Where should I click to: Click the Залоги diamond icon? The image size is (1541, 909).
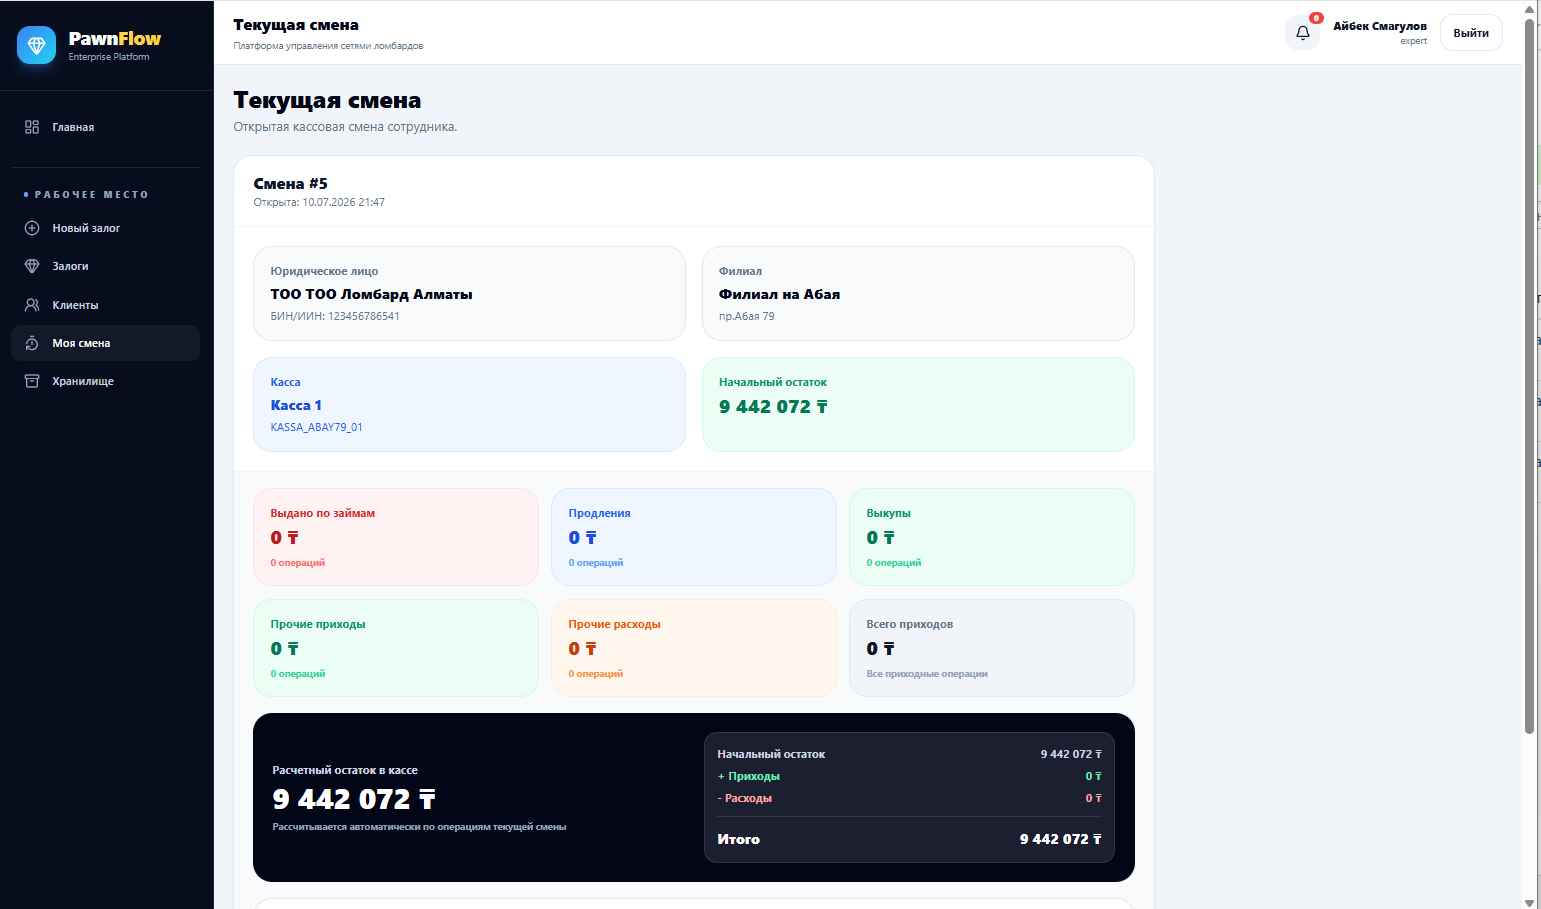click(32, 266)
